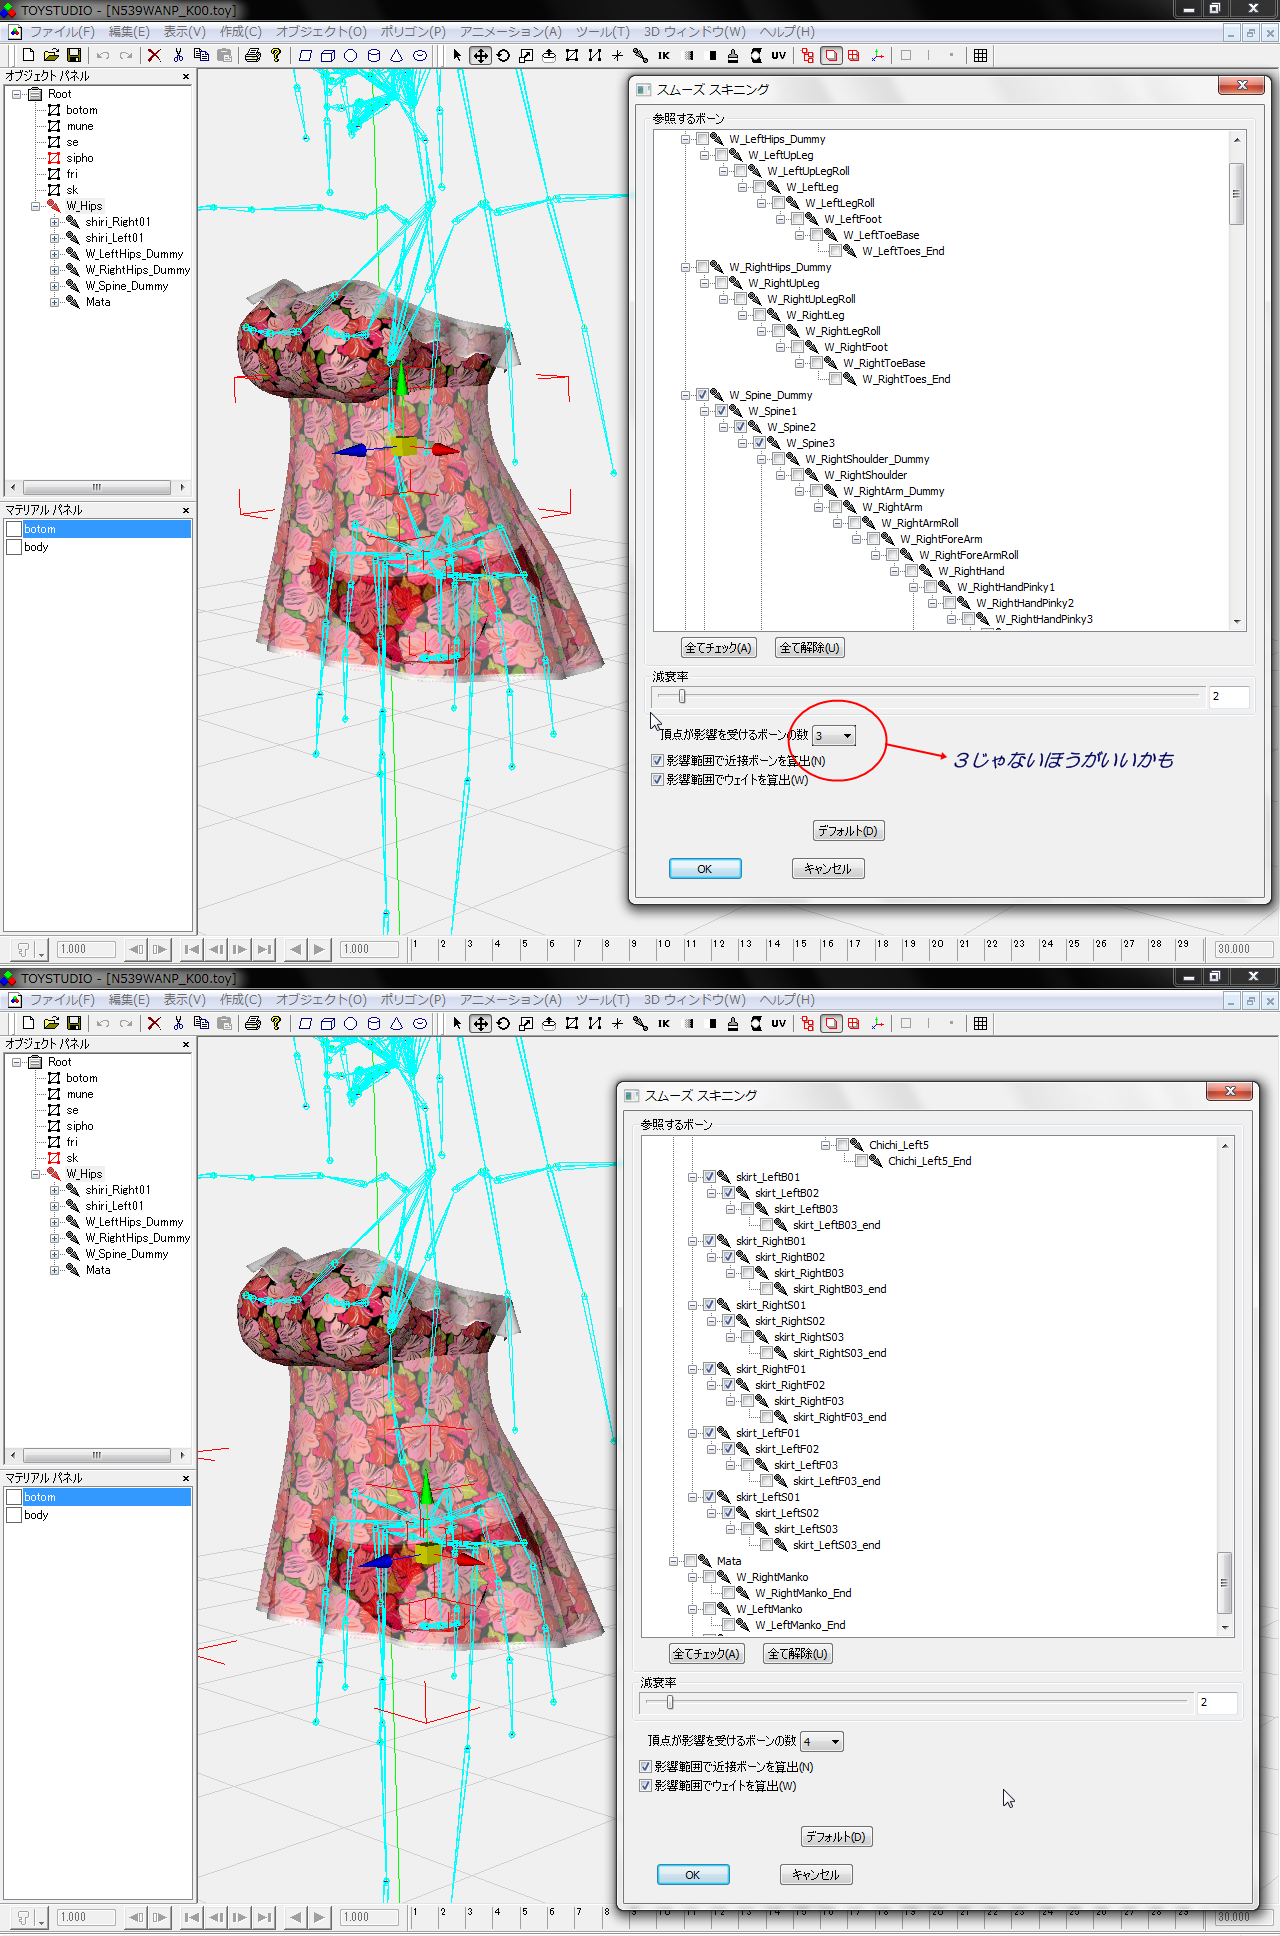Select the body material in the upper material panel
1280x1936 pixels.
click(36, 547)
